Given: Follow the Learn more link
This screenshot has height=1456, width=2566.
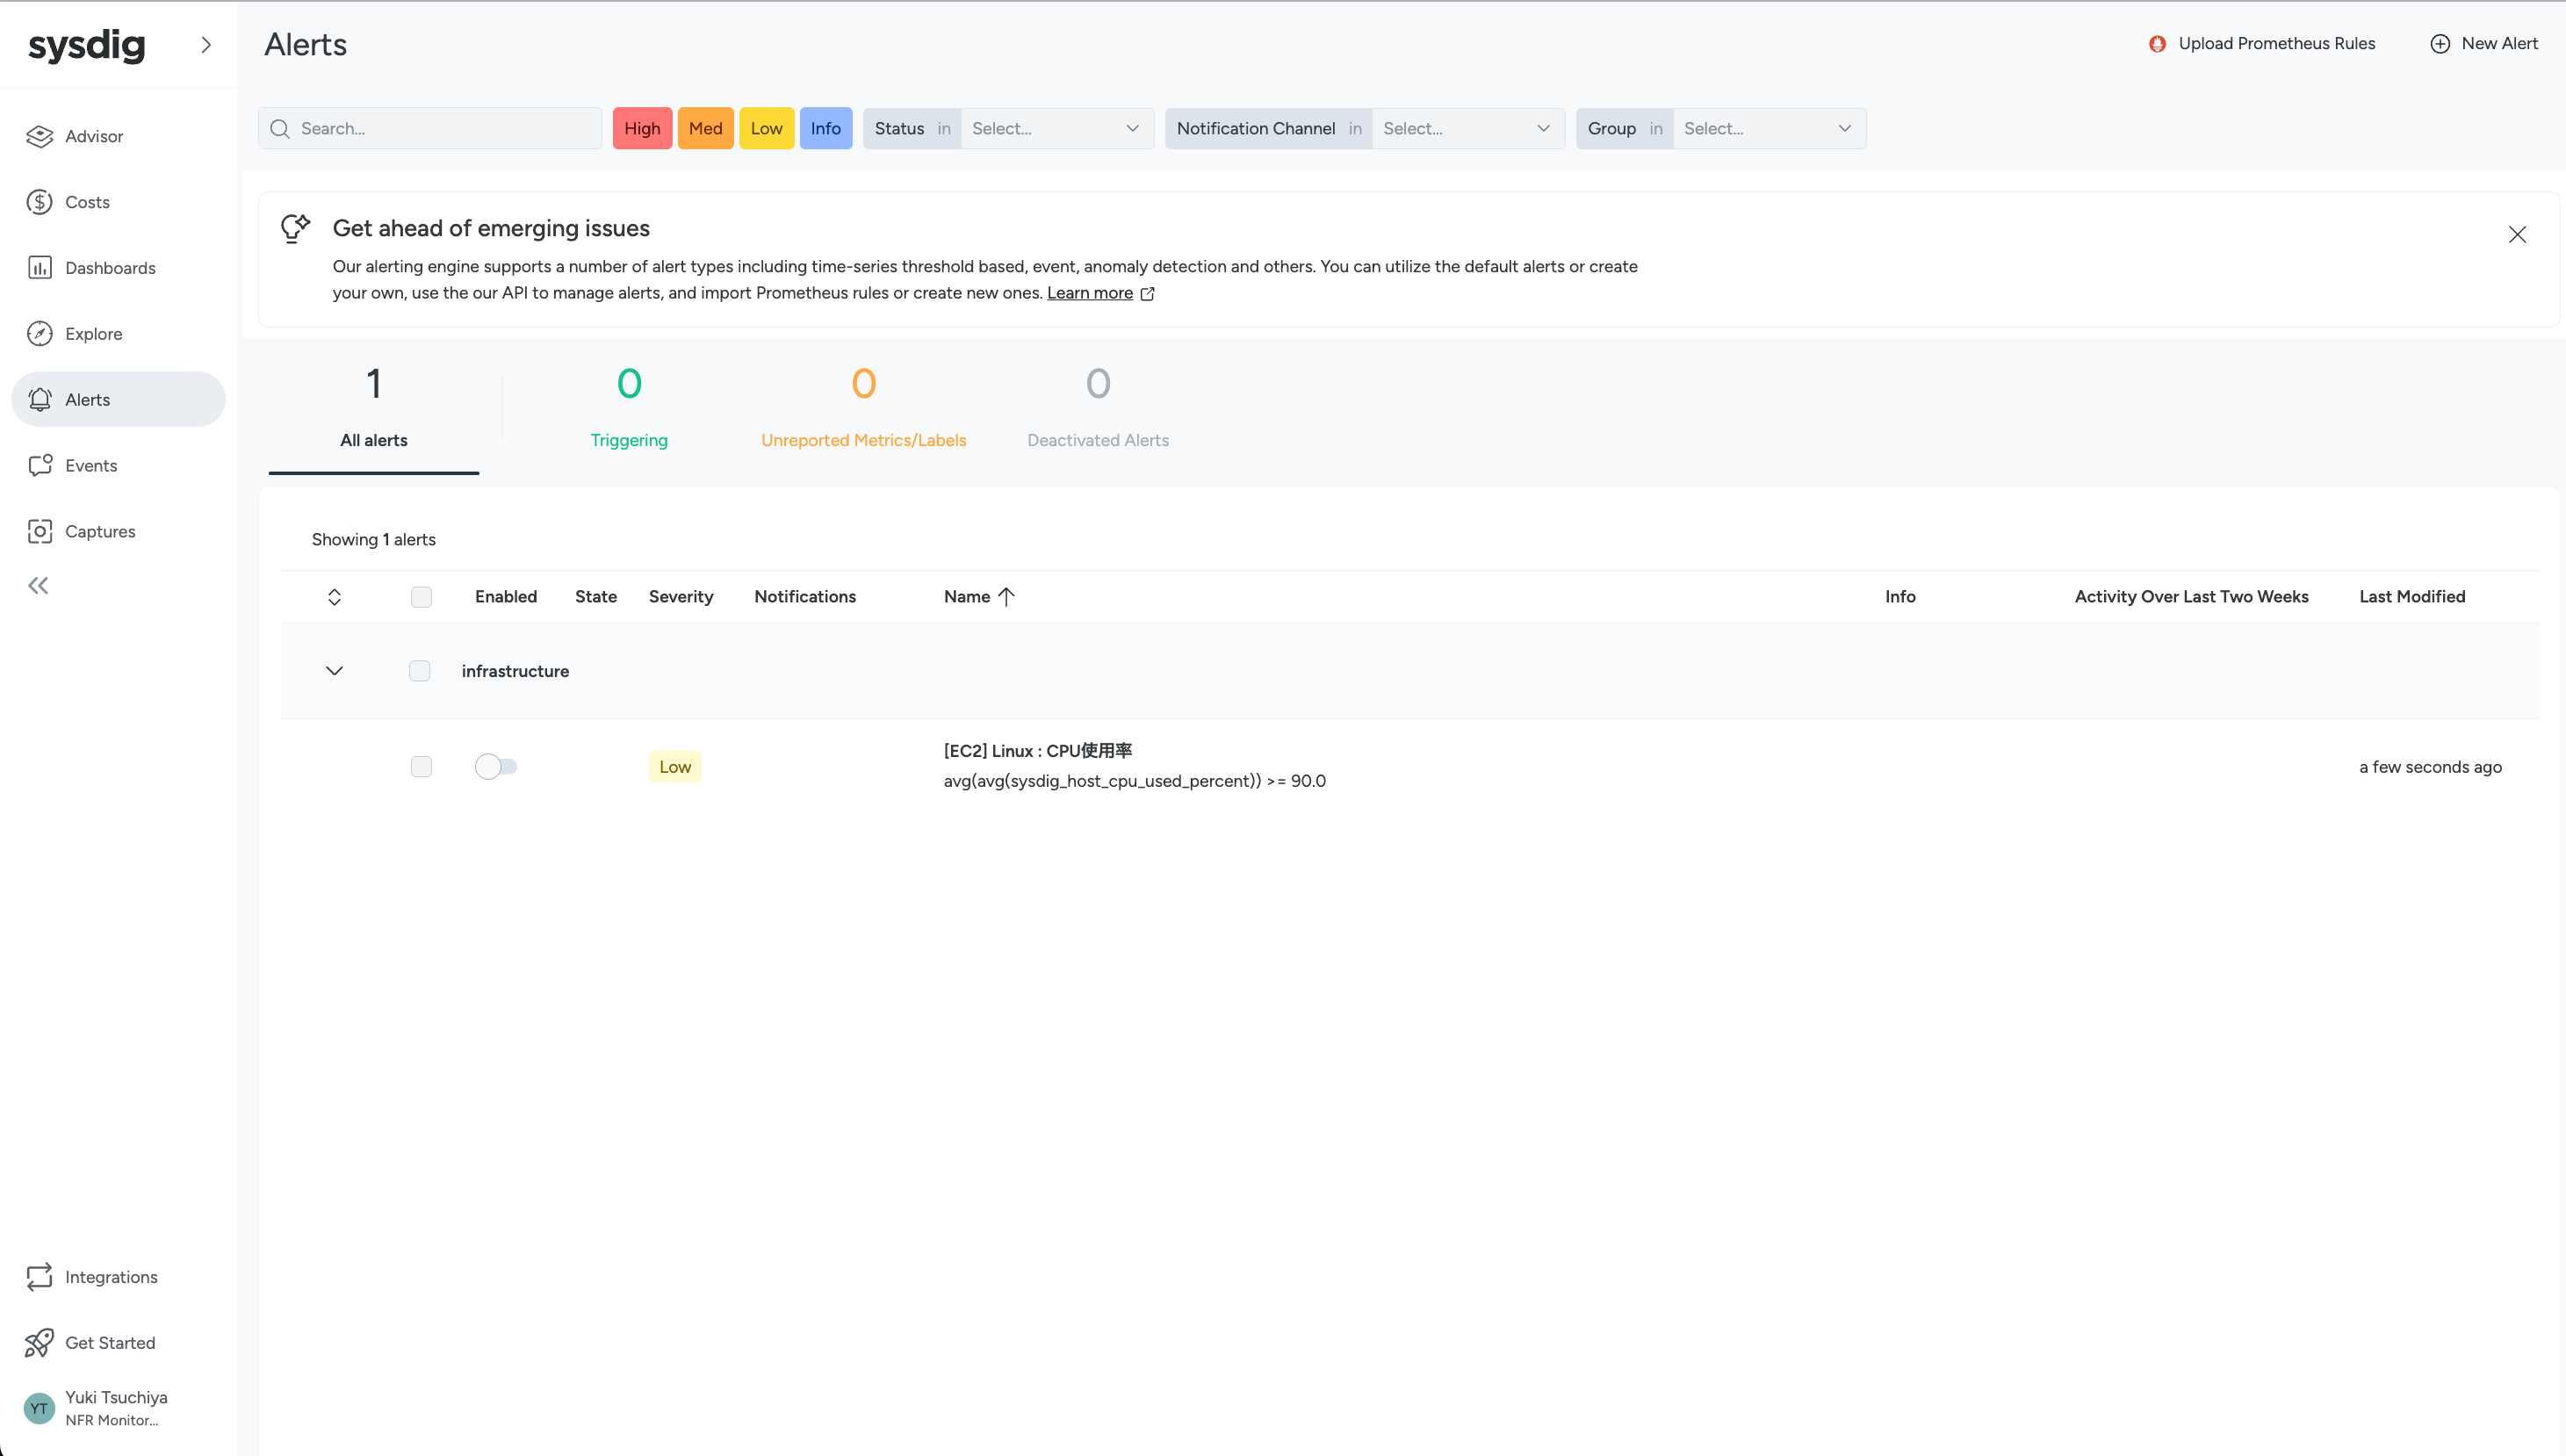Looking at the screenshot, I should (x=1089, y=293).
